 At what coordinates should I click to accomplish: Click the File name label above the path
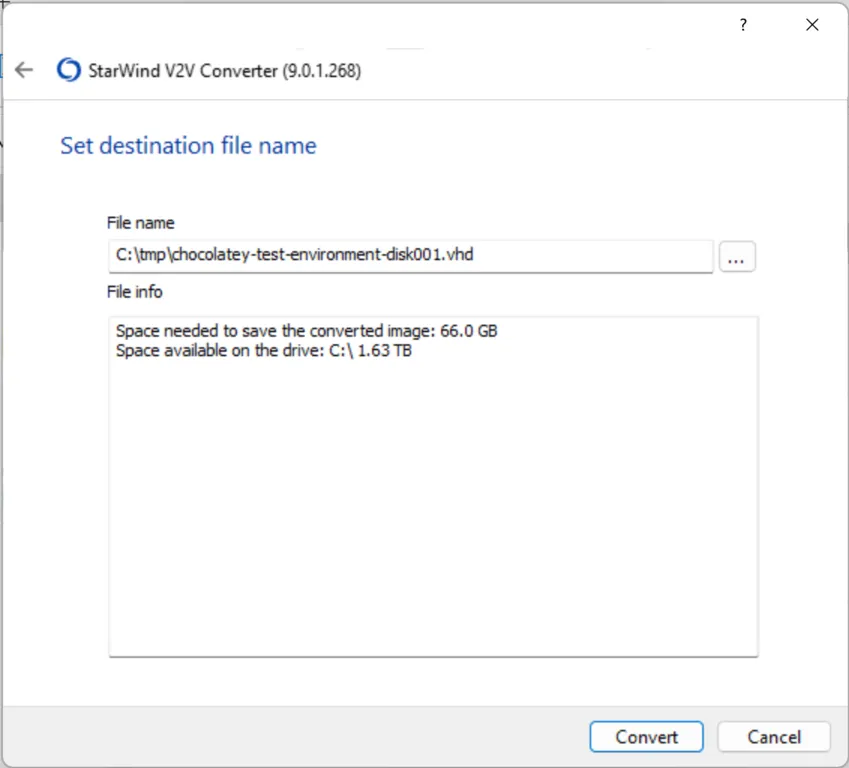pyautogui.click(x=141, y=222)
